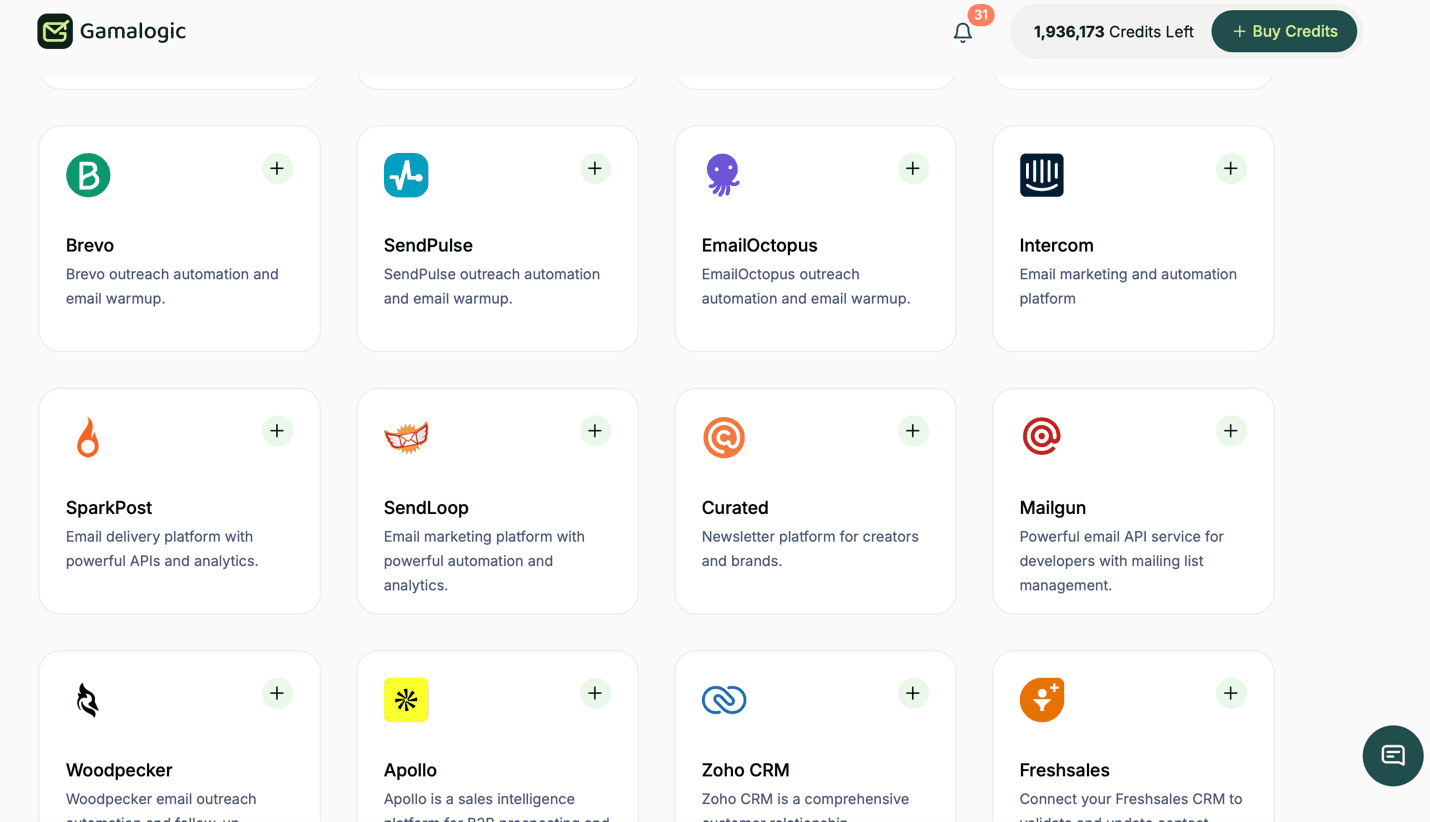Click the Apollo yellow logo icon
This screenshot has width=1430, height=822.
pos(406,700)
